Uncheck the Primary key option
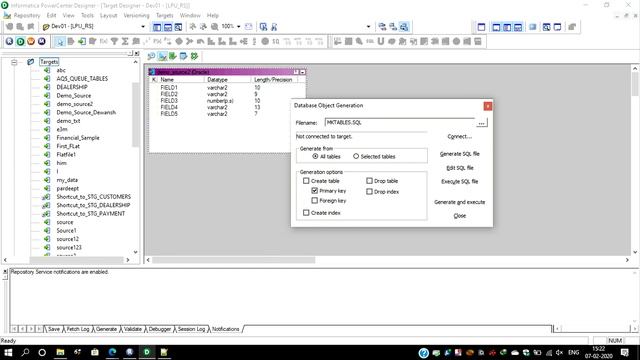This screenshot has height=360, width=640. click(x=315, y=190)
